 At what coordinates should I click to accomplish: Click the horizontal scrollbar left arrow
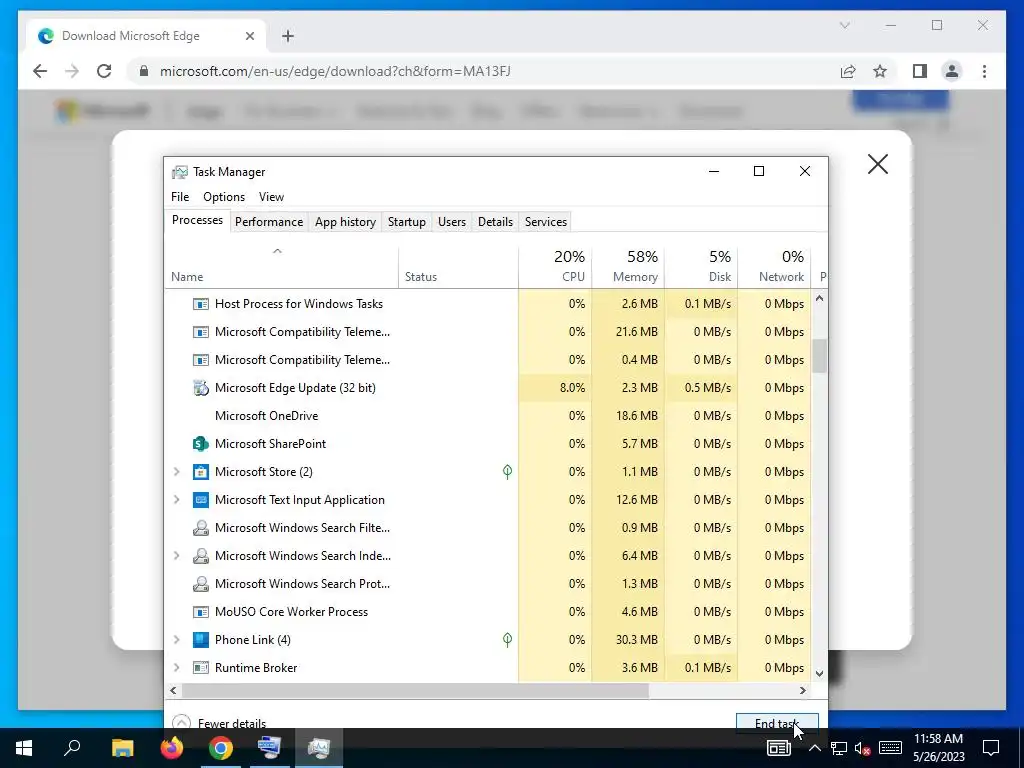click(173, 690)
